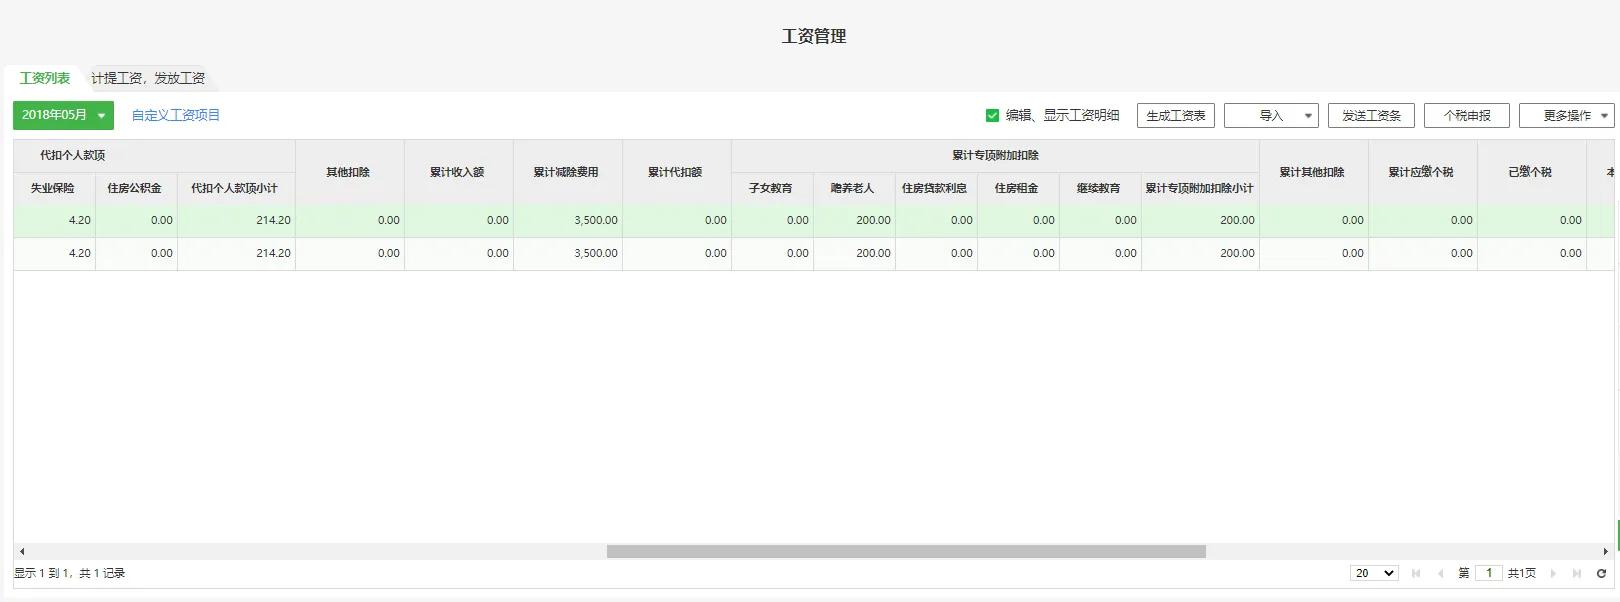Go to previous page pagination arrow
This screenshot has width=1620, height=602.
click(x=1440, y=573)
